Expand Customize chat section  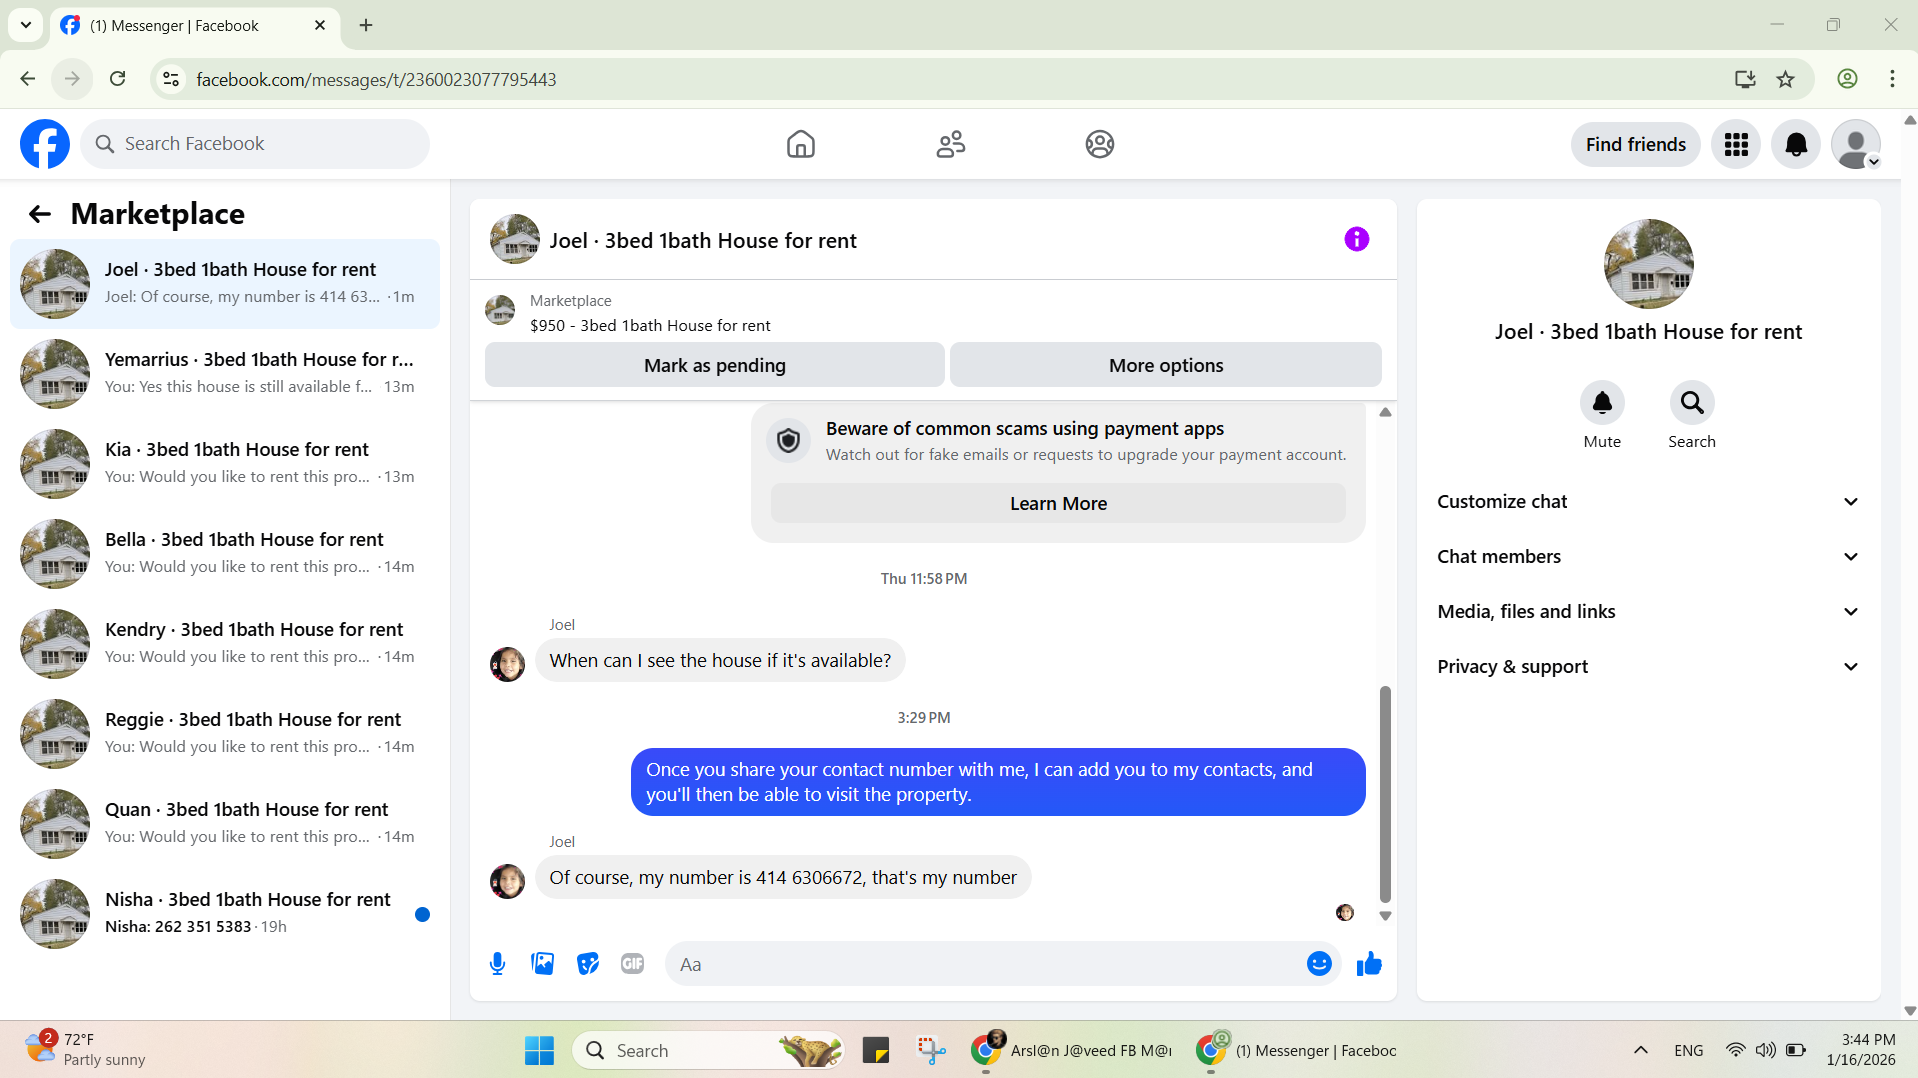(x=1648, y=502)
